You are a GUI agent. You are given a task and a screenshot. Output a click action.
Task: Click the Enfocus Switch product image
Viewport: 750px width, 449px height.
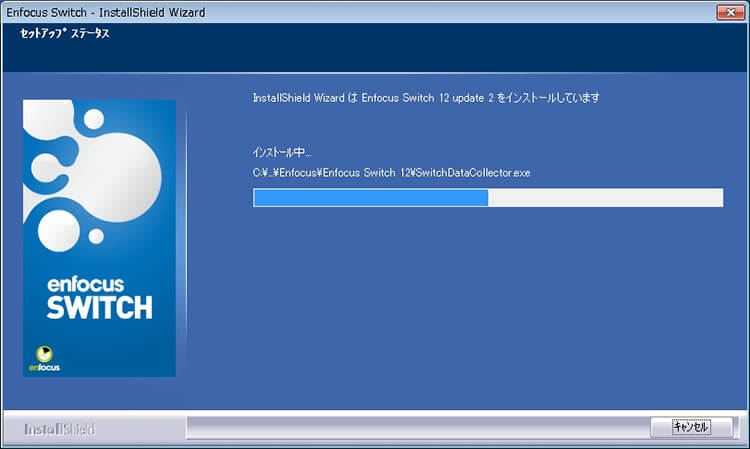(99, 238)
